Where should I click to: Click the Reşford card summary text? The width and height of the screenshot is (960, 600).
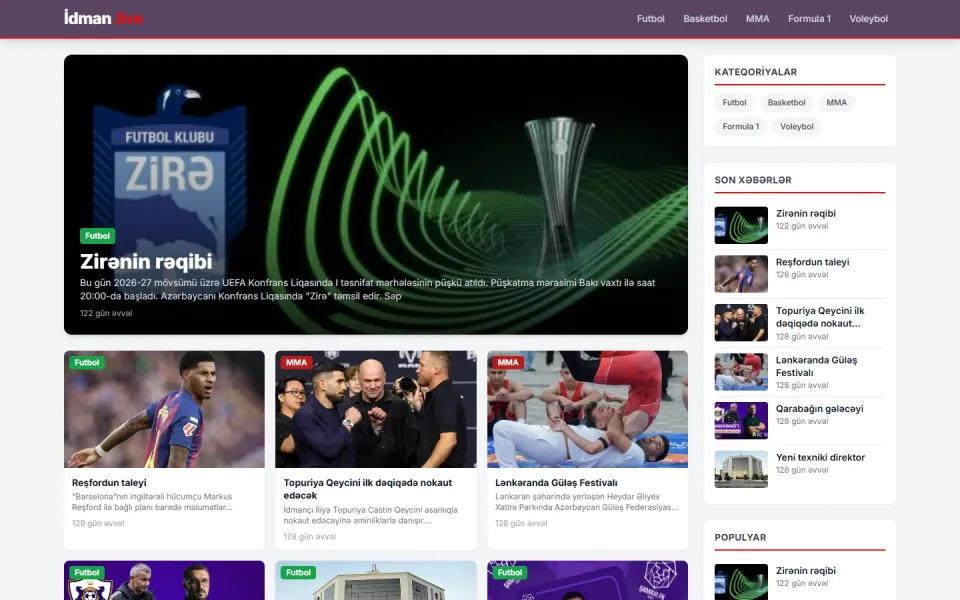point(152,501)
